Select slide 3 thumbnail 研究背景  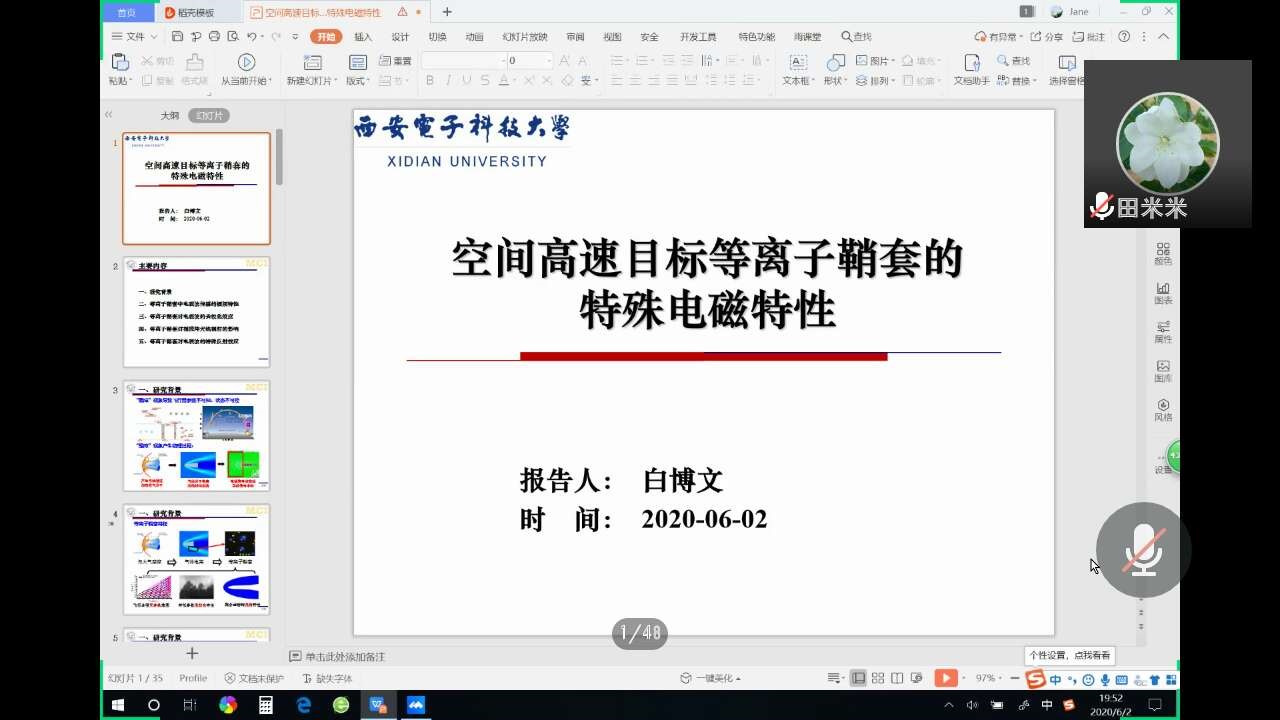(196, 435)
